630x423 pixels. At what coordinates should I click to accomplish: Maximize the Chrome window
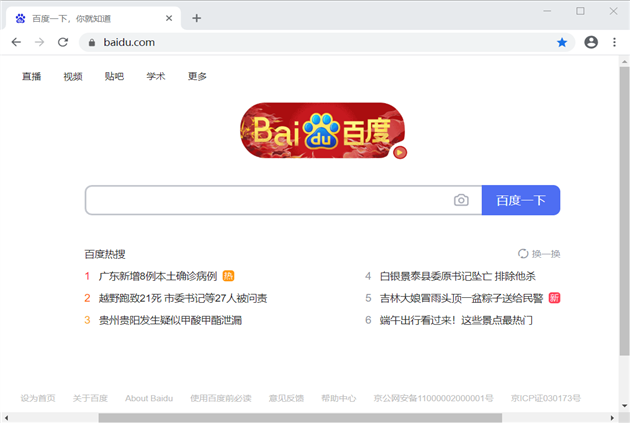(580, 11)
